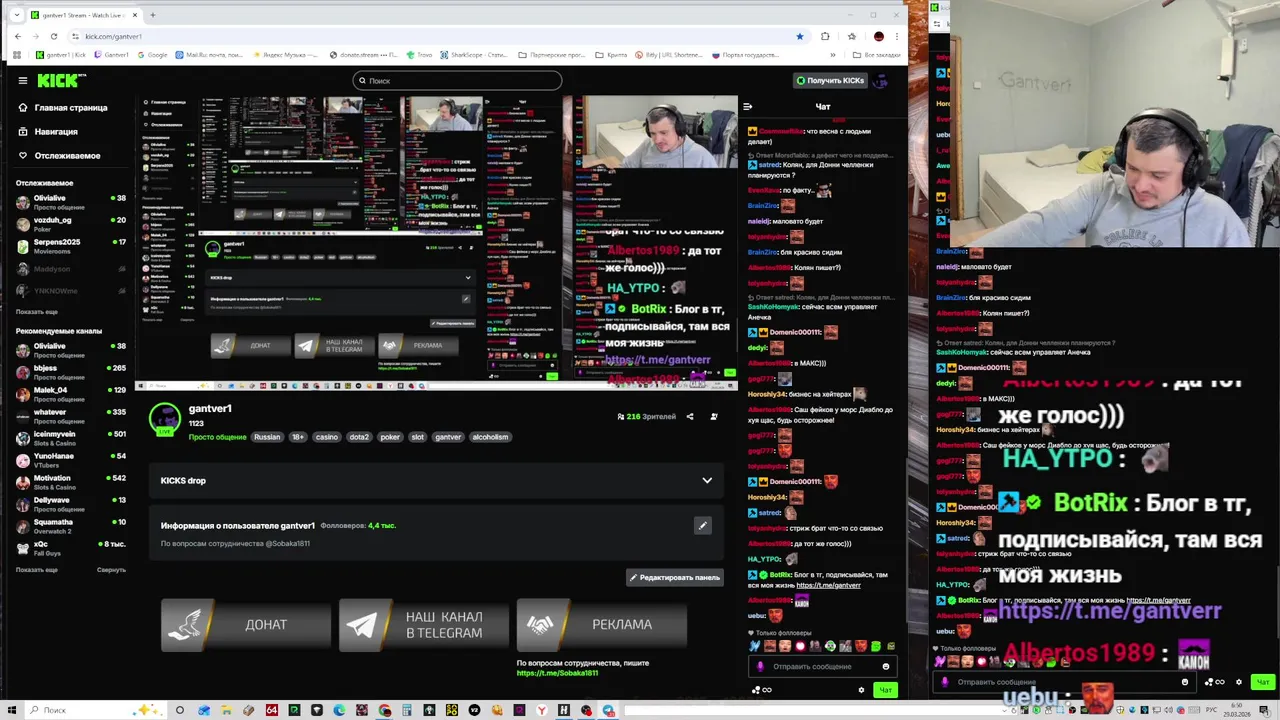This screenshot has height=720, width=1280.
Task: Open the Kick hamburger sidebar menu
Action: click(22, 80)
